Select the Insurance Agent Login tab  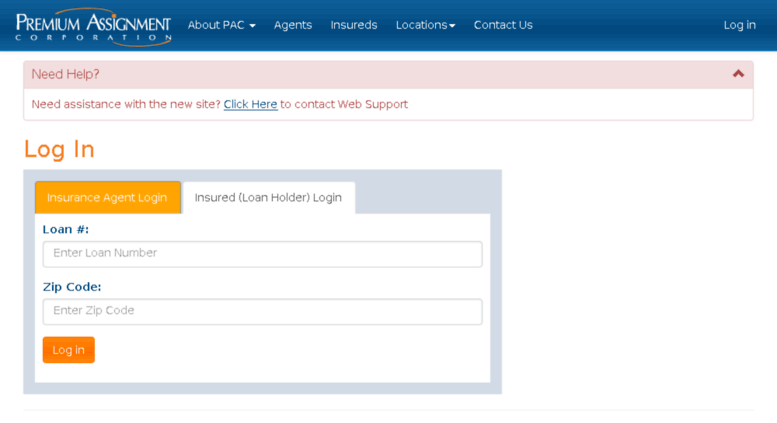coord(108,198)
